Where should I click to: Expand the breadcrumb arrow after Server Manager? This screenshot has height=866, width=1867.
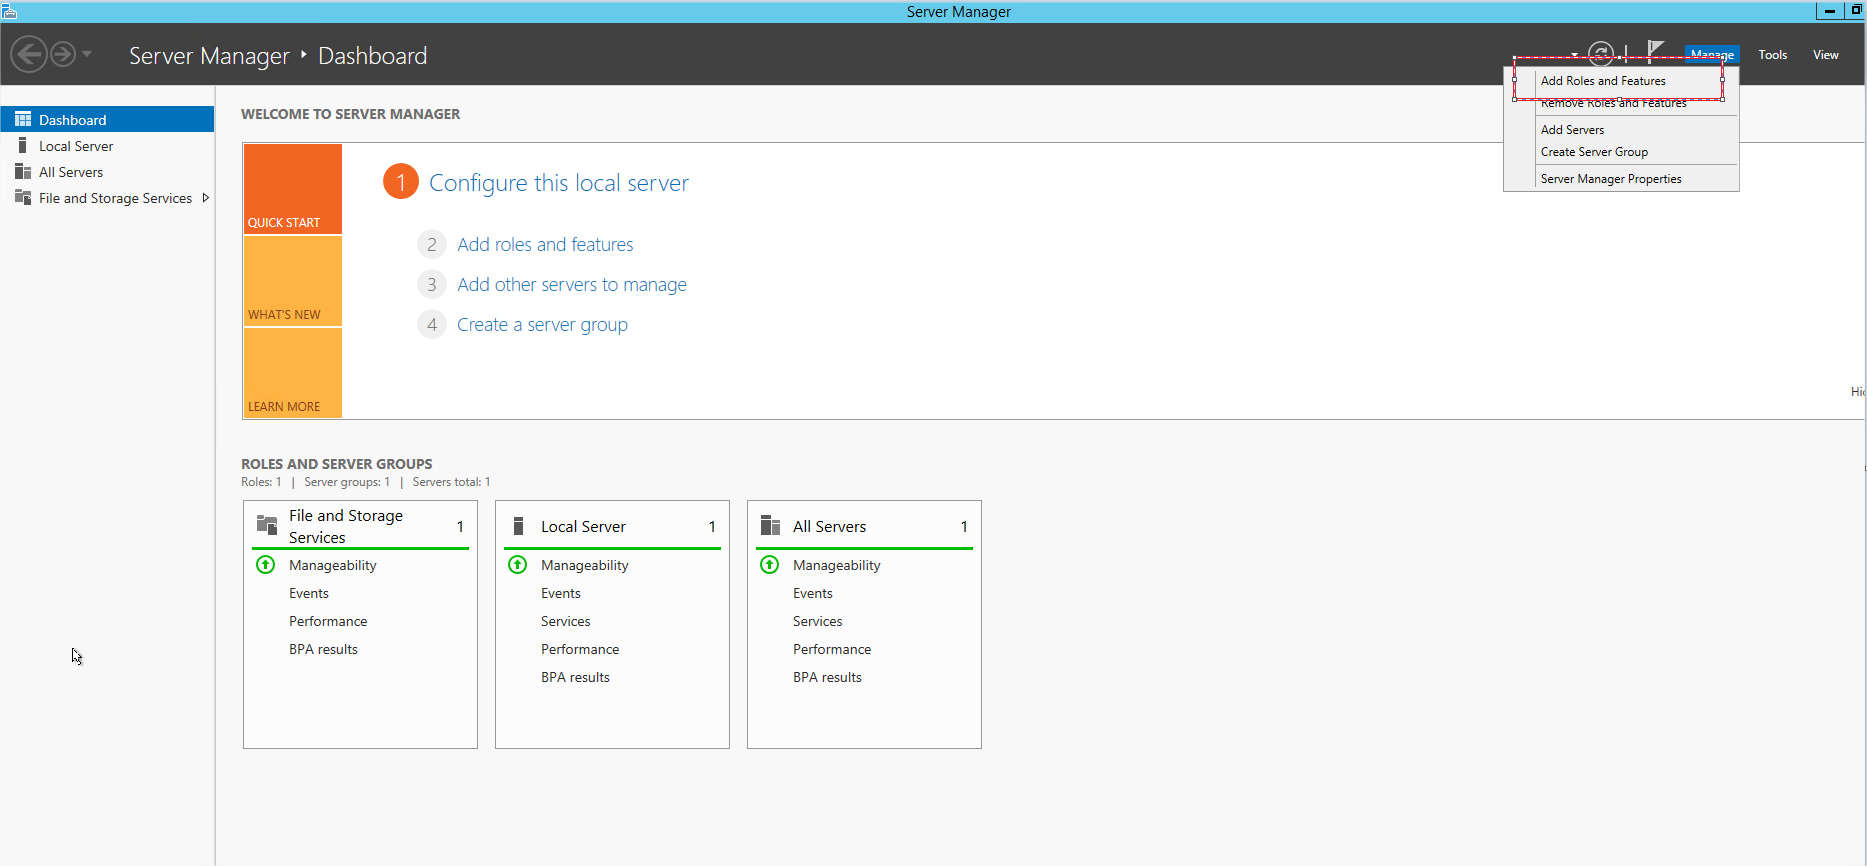click(x=304, y=55)
